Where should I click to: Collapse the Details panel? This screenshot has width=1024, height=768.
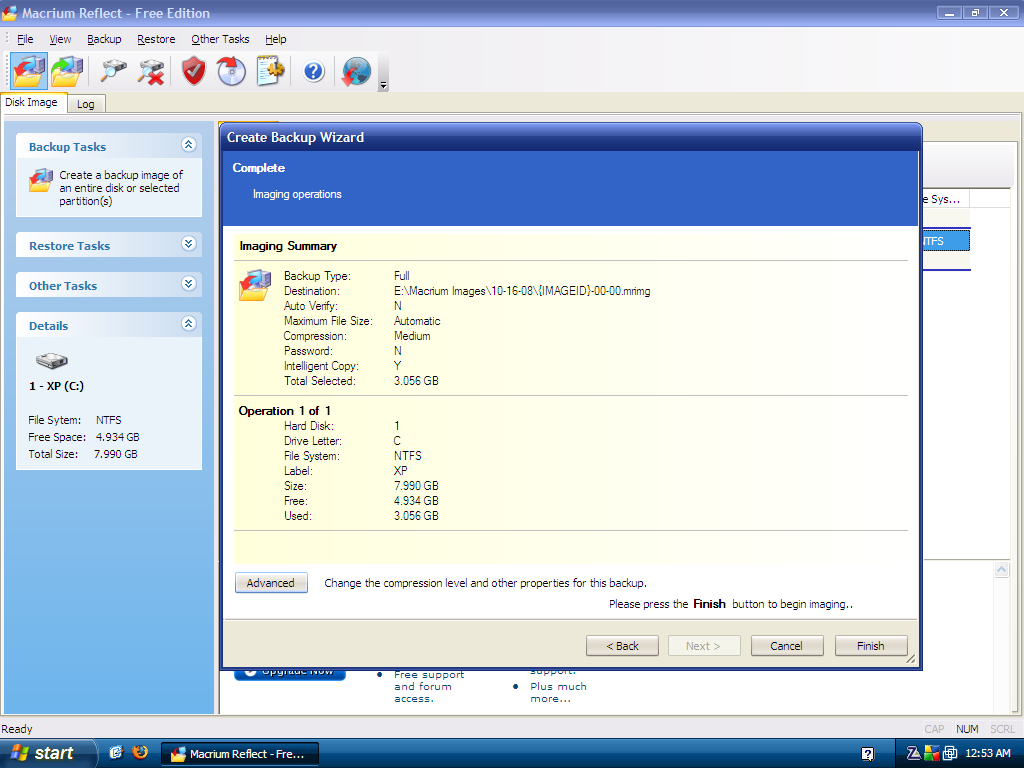[189, 324]
